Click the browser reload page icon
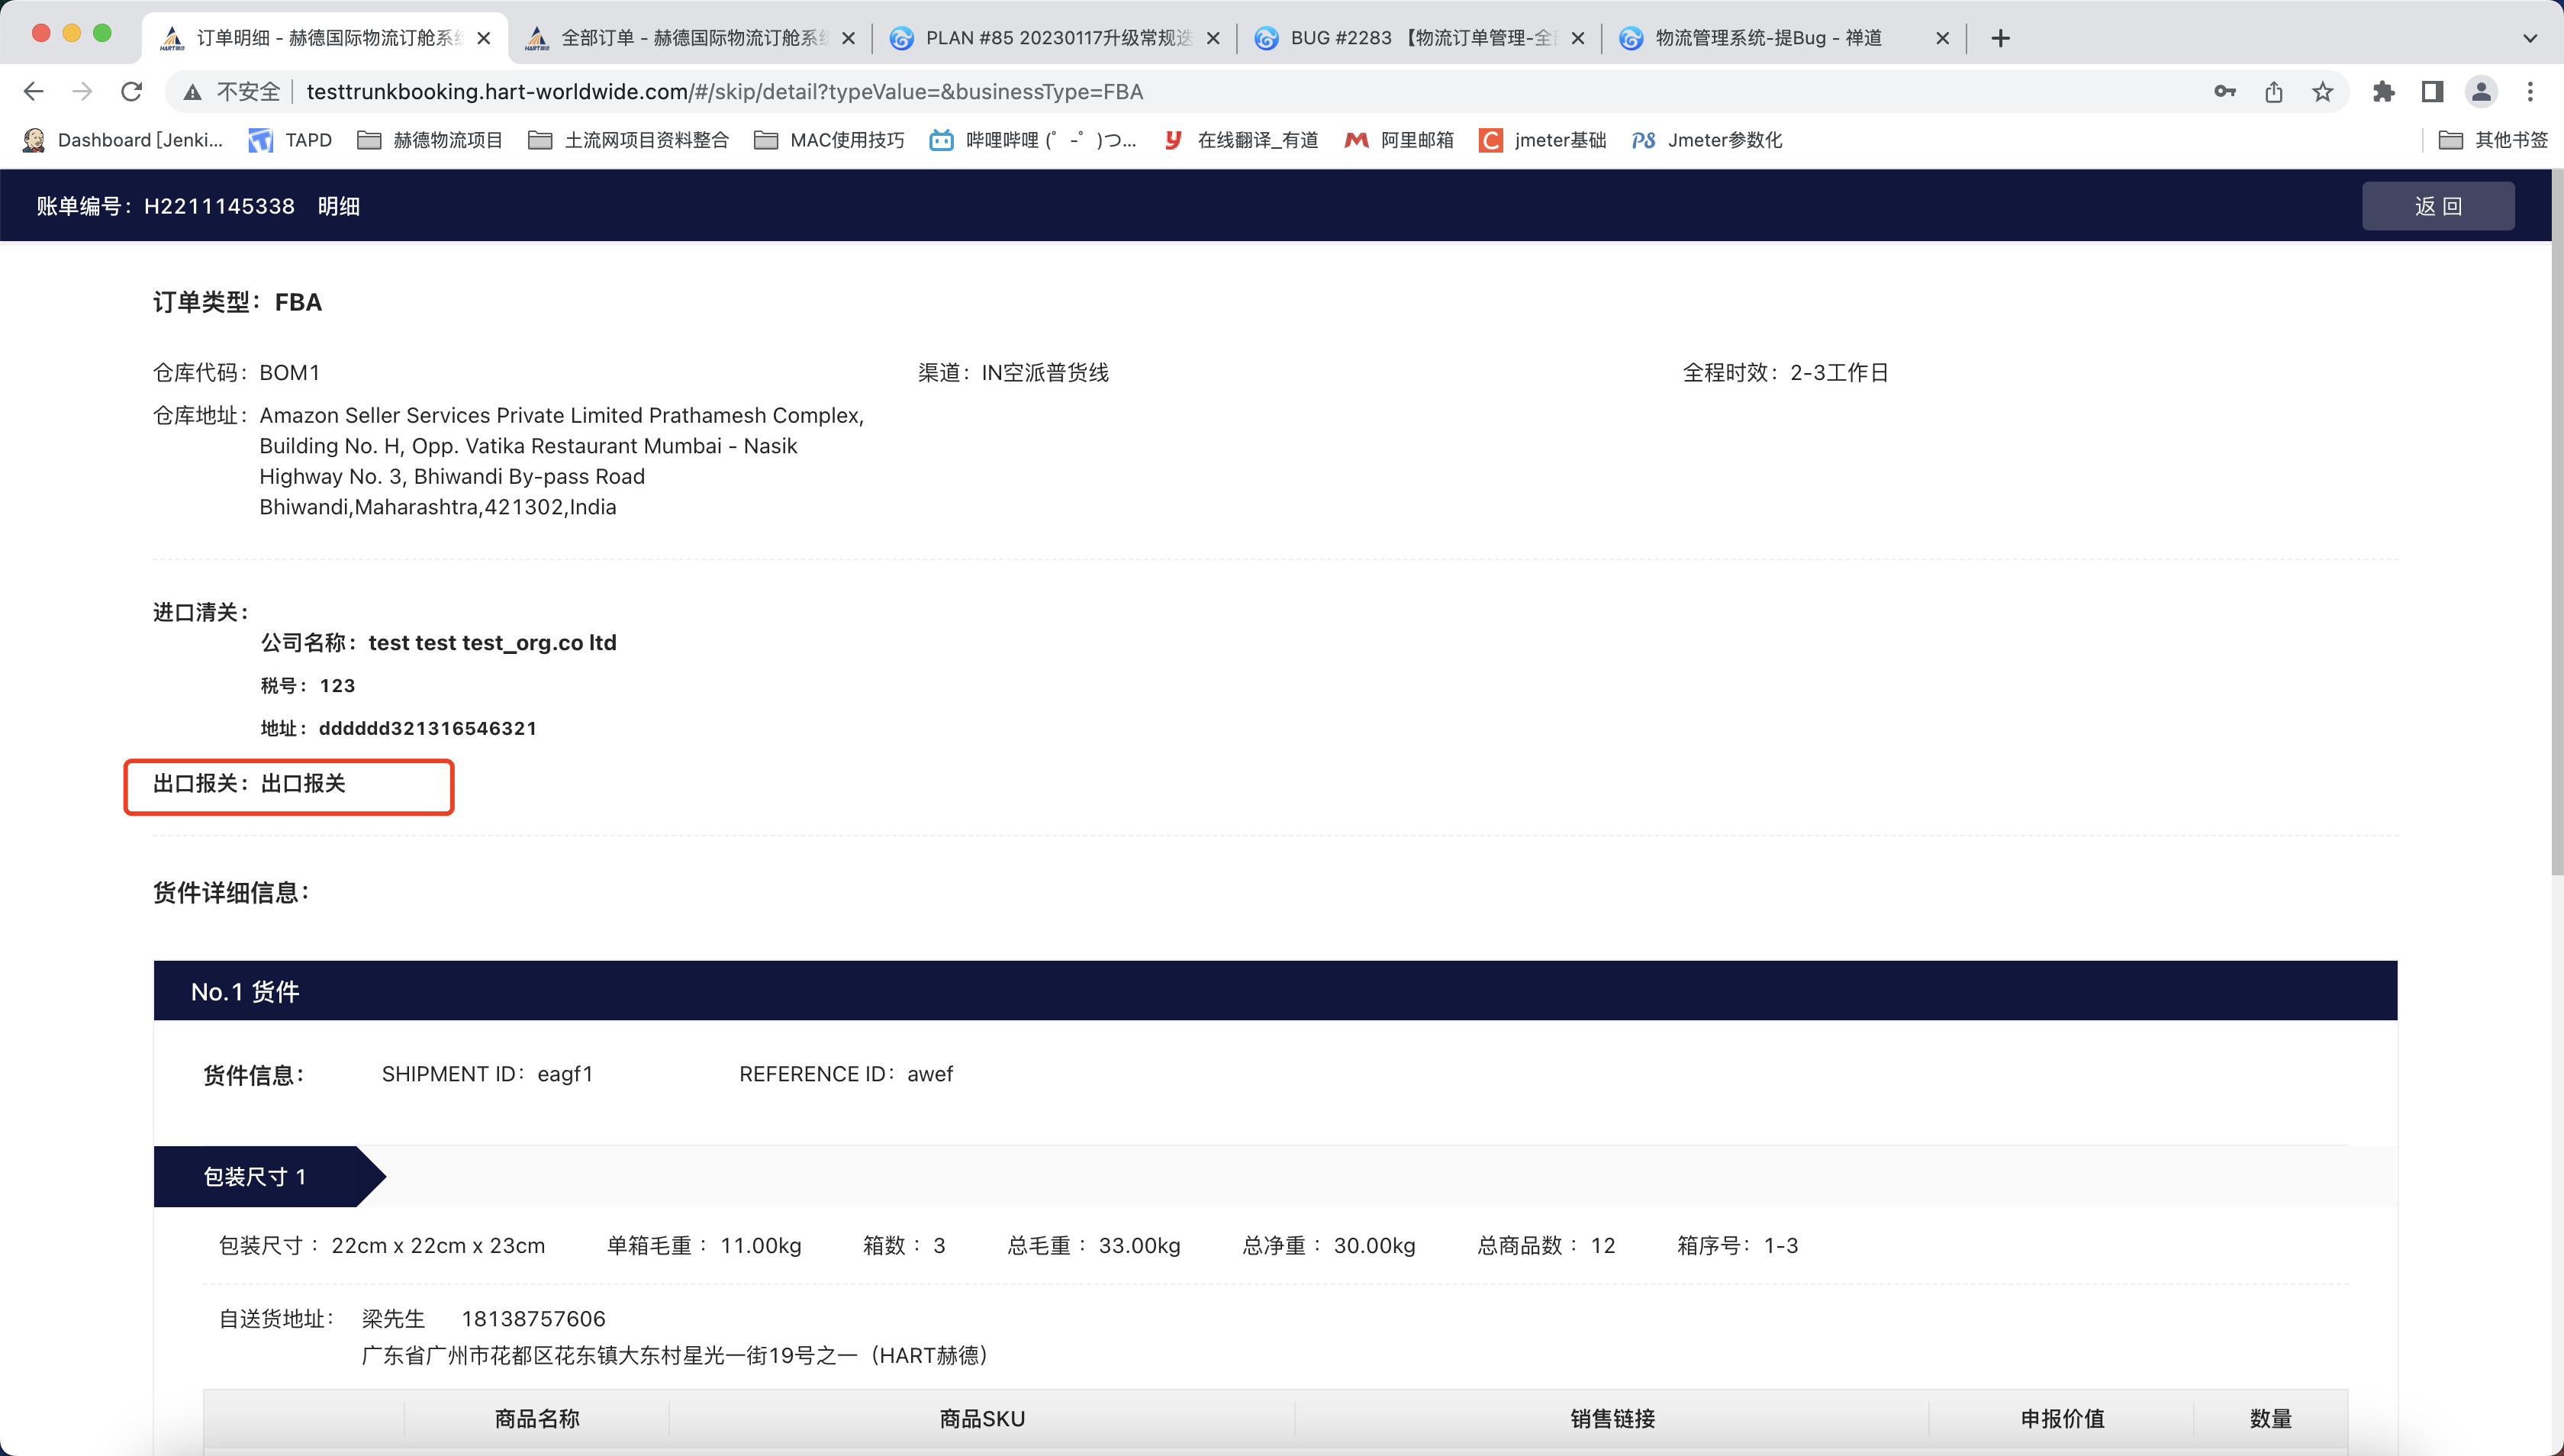The image size is (2564, 1456). pyautogui.click(x=131, y=92)
